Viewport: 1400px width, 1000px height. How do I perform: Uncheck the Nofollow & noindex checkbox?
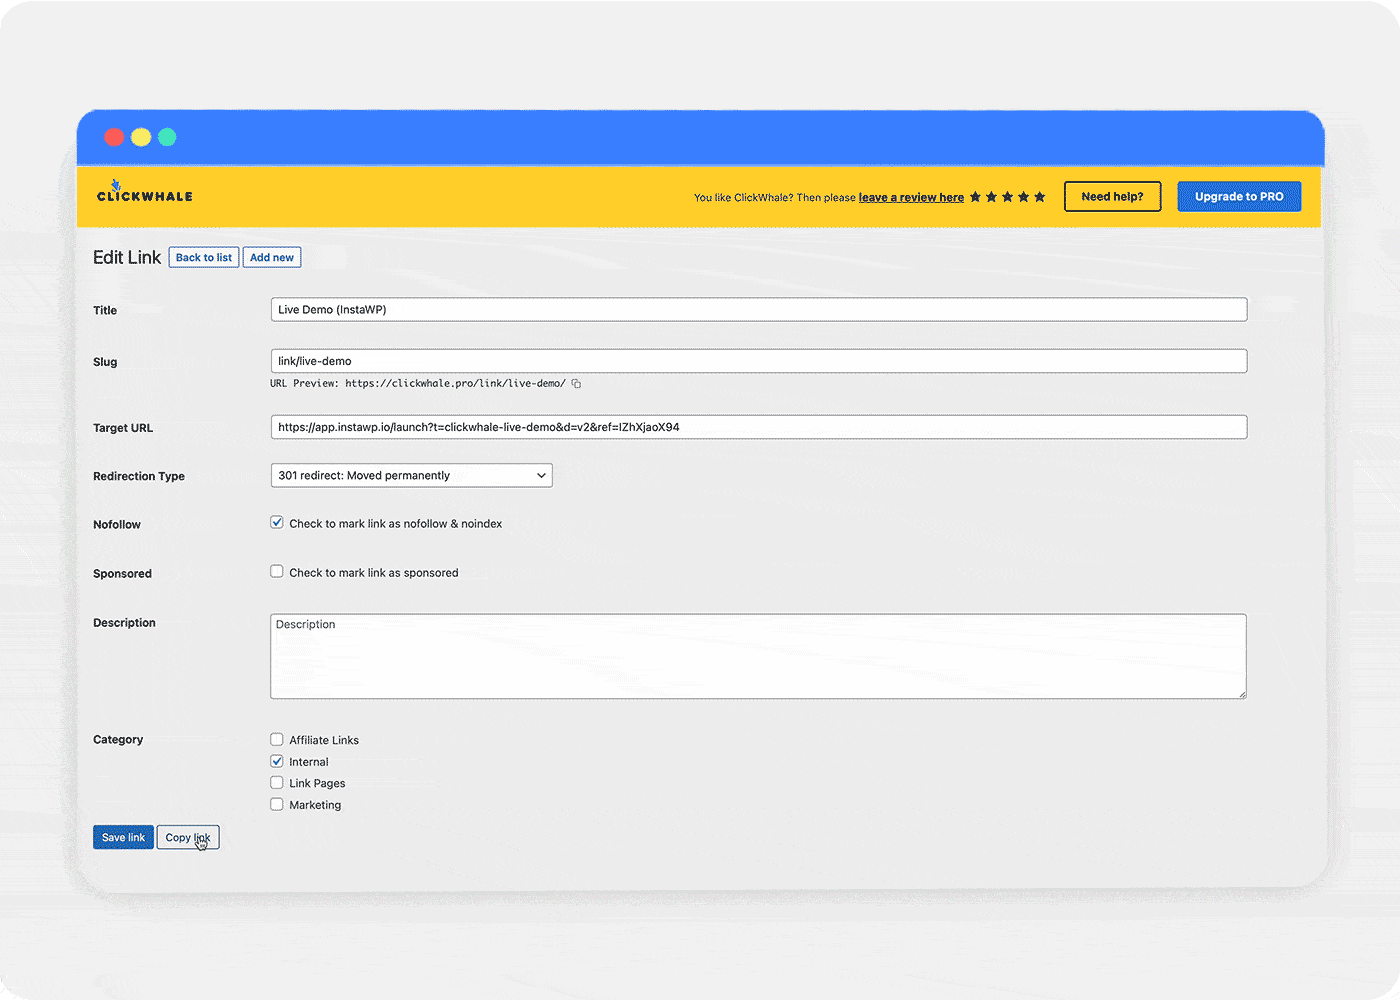click(x=277, y=523)
